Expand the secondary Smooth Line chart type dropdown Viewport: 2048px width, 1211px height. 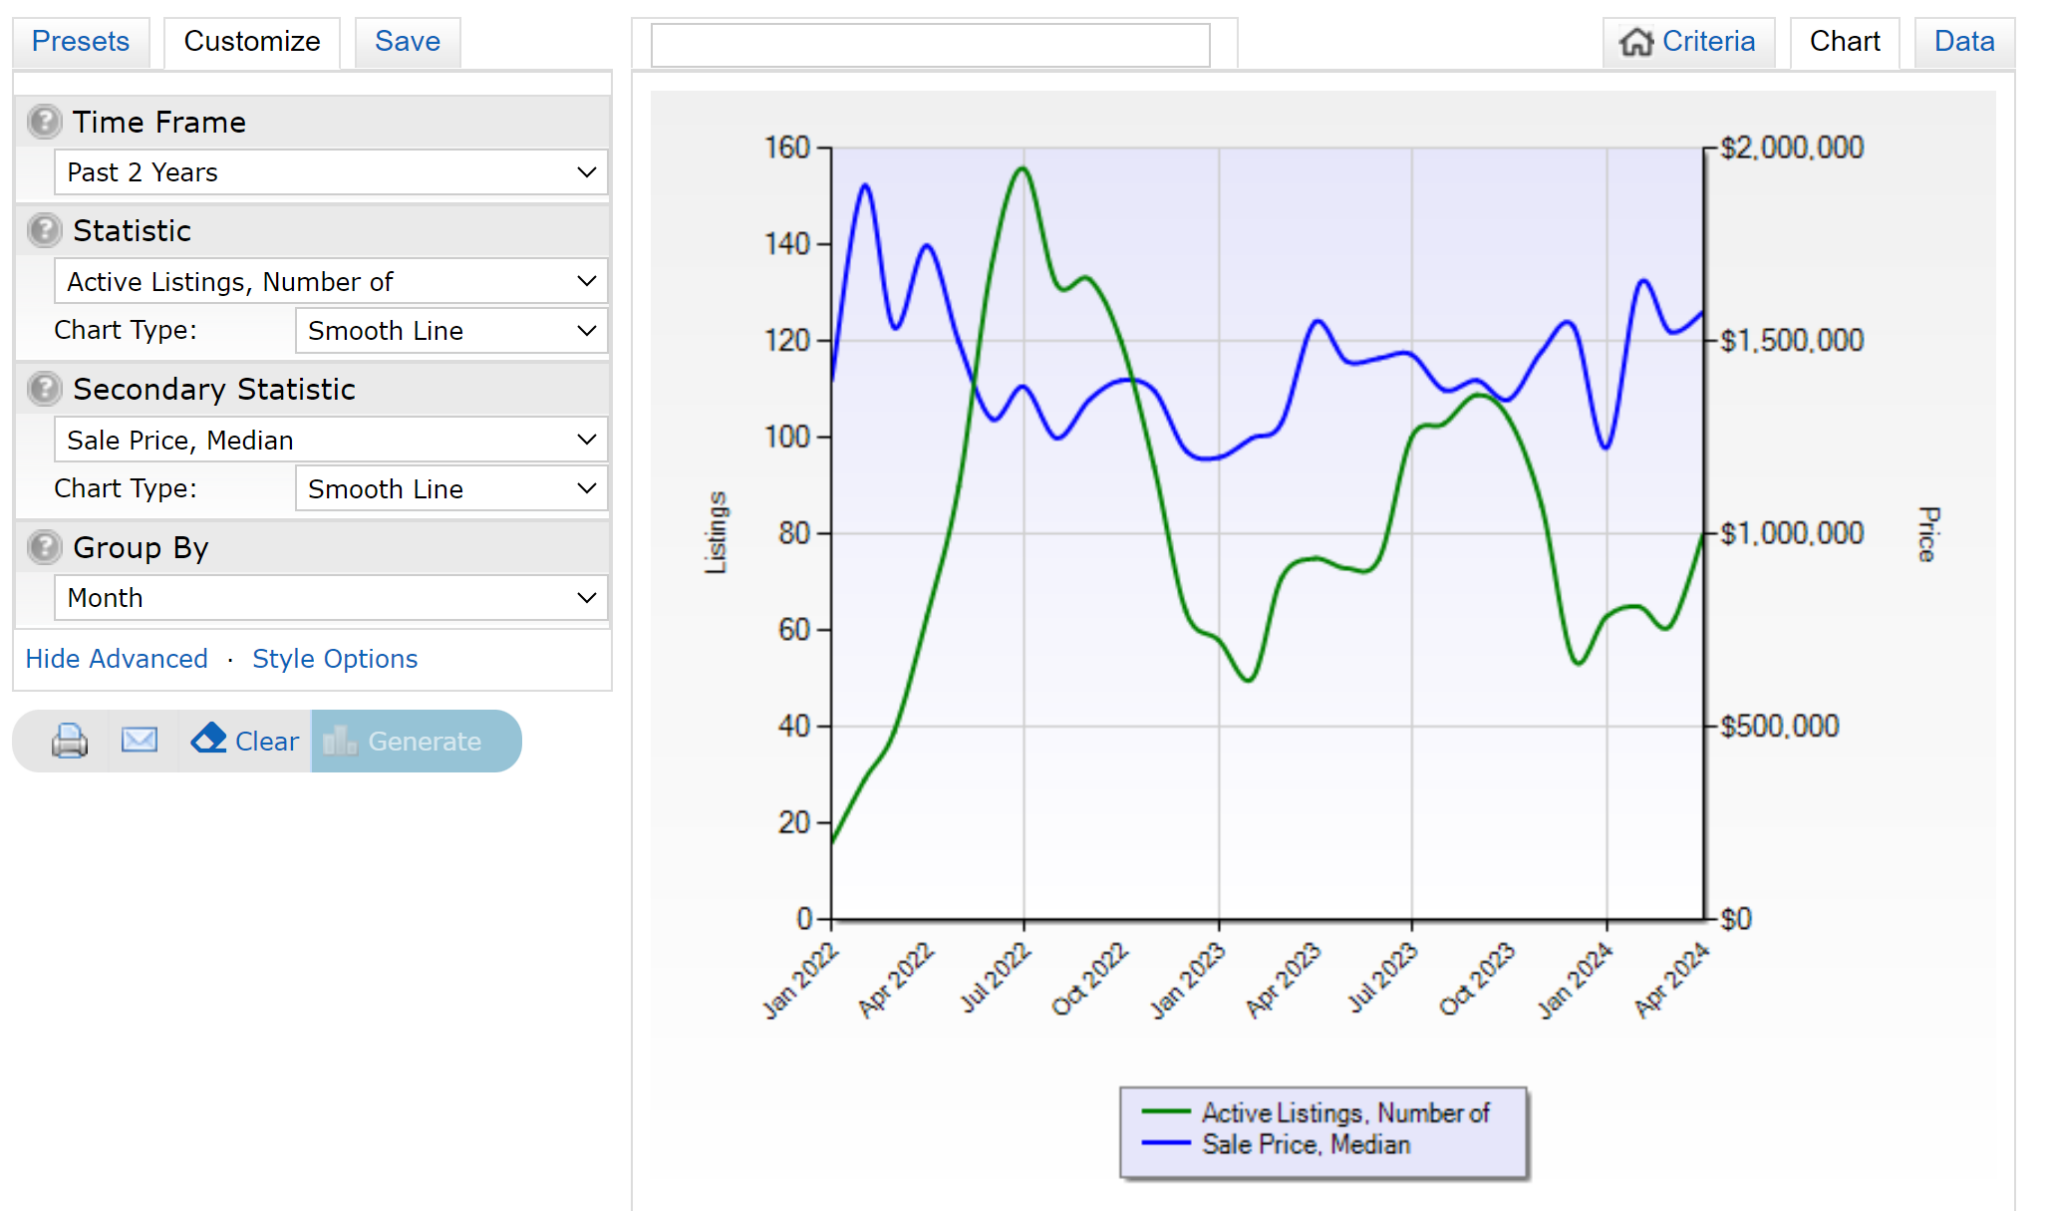(450, 488)
